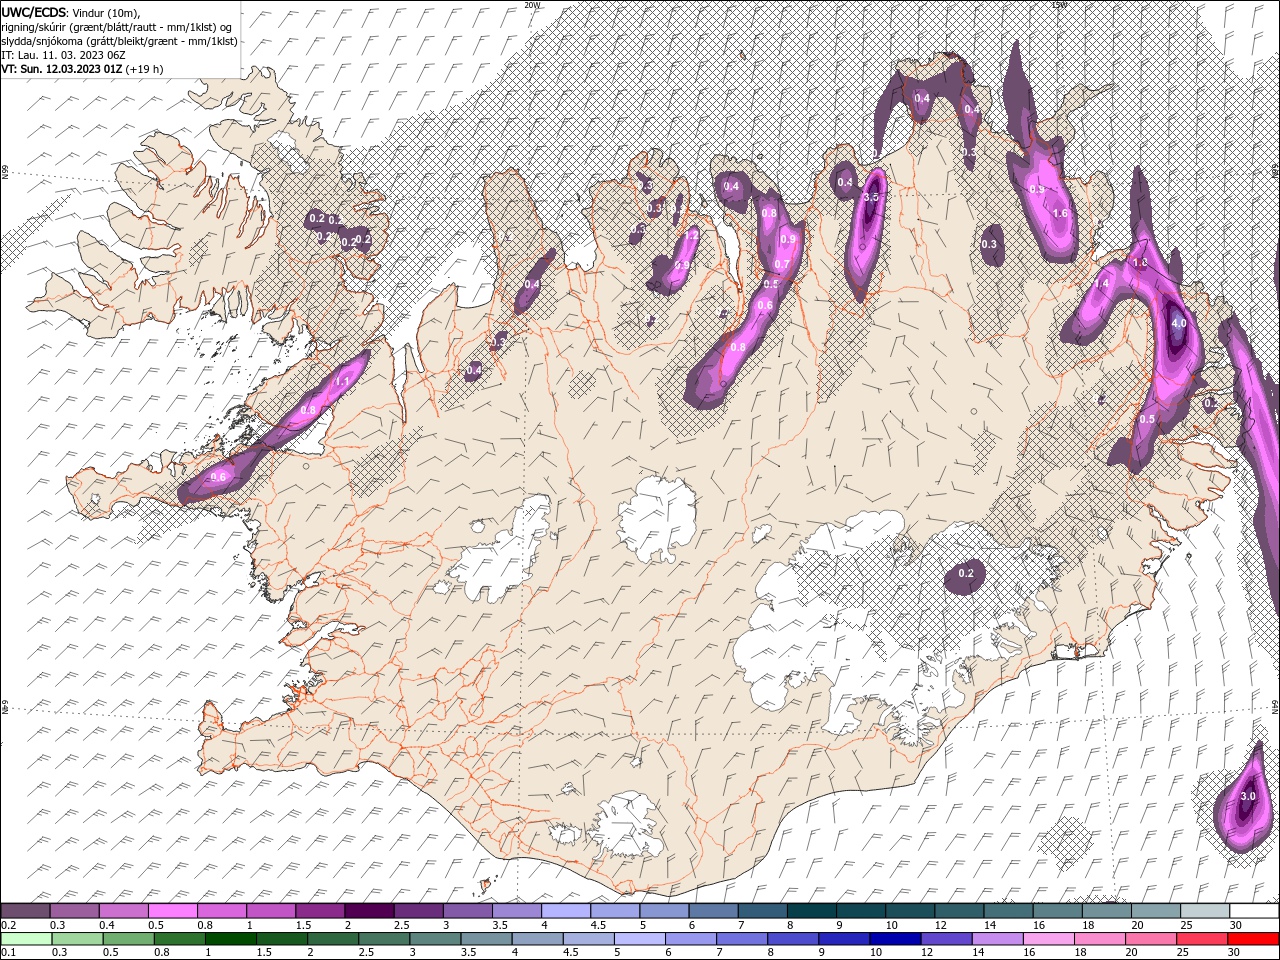This screenshot has width=1280, height=960.
Task: Click the 'UWC/ECDS: Vindur (10m),' title text
Action: coord(71,12)
